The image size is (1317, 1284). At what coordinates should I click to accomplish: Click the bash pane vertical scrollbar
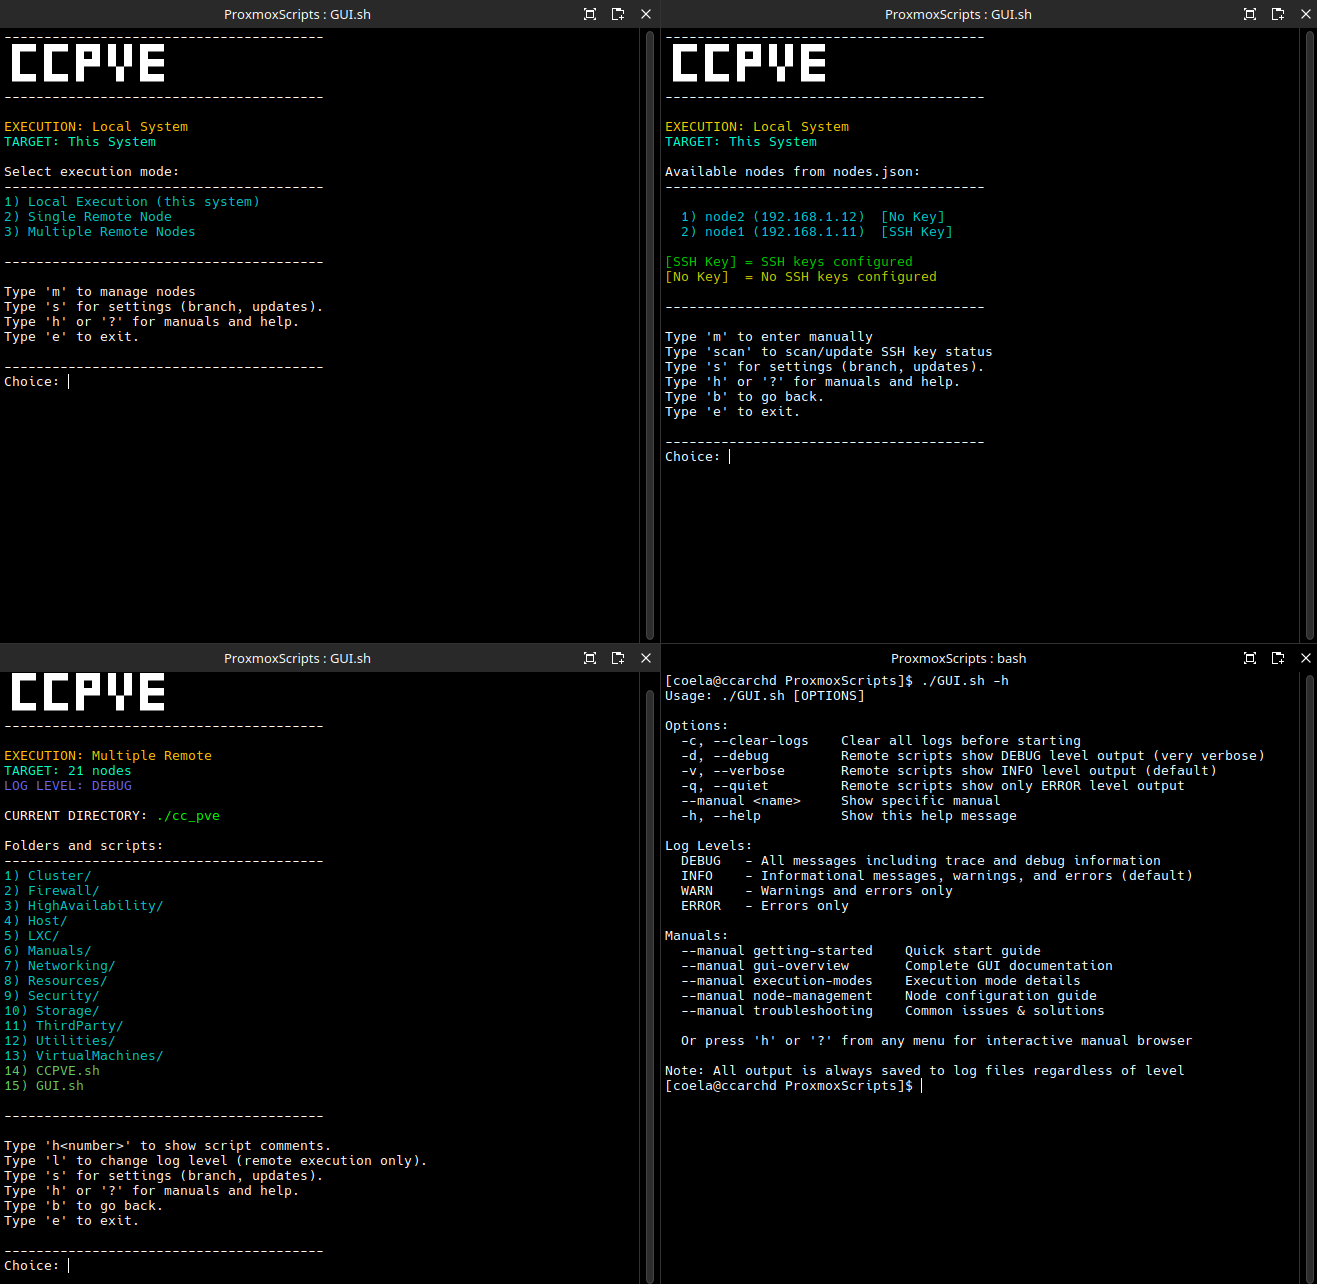point(1310,978)
